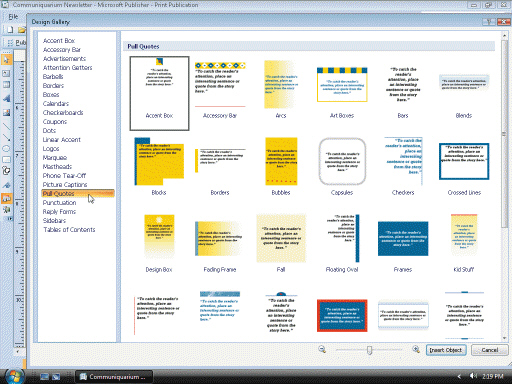This screenshot has height=384, width=512.
Task: Open the Marquee category
Action: pos(55,158)
